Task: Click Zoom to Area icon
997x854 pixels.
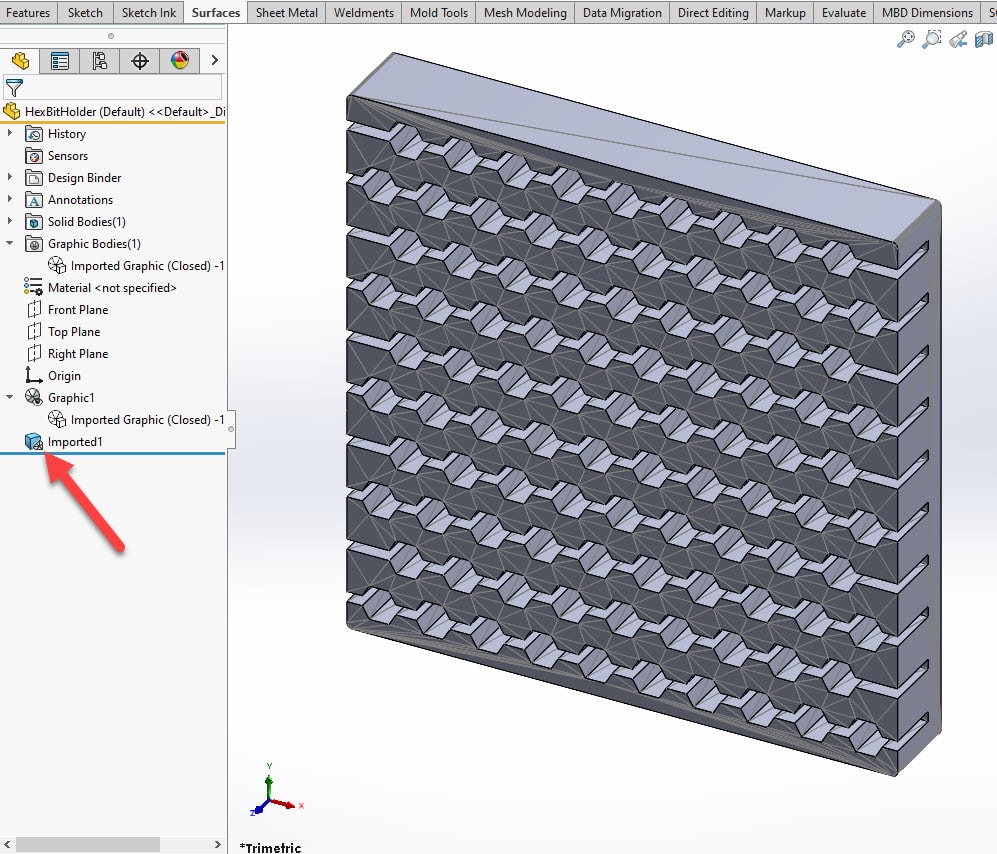Action: pos(932,39)
